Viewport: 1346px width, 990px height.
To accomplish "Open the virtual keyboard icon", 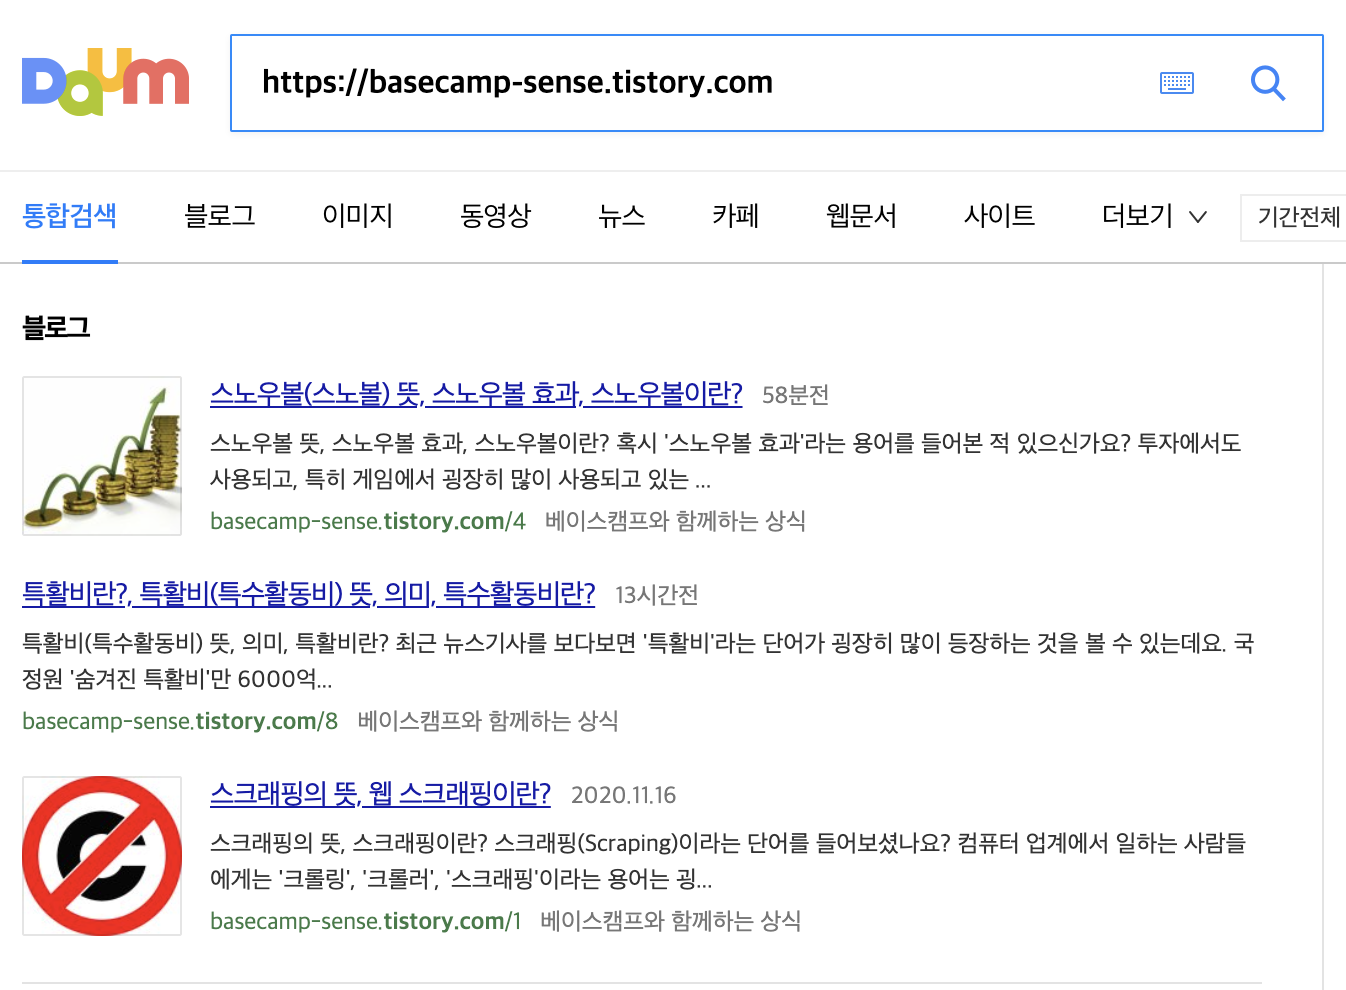I will coord(1177,82).
